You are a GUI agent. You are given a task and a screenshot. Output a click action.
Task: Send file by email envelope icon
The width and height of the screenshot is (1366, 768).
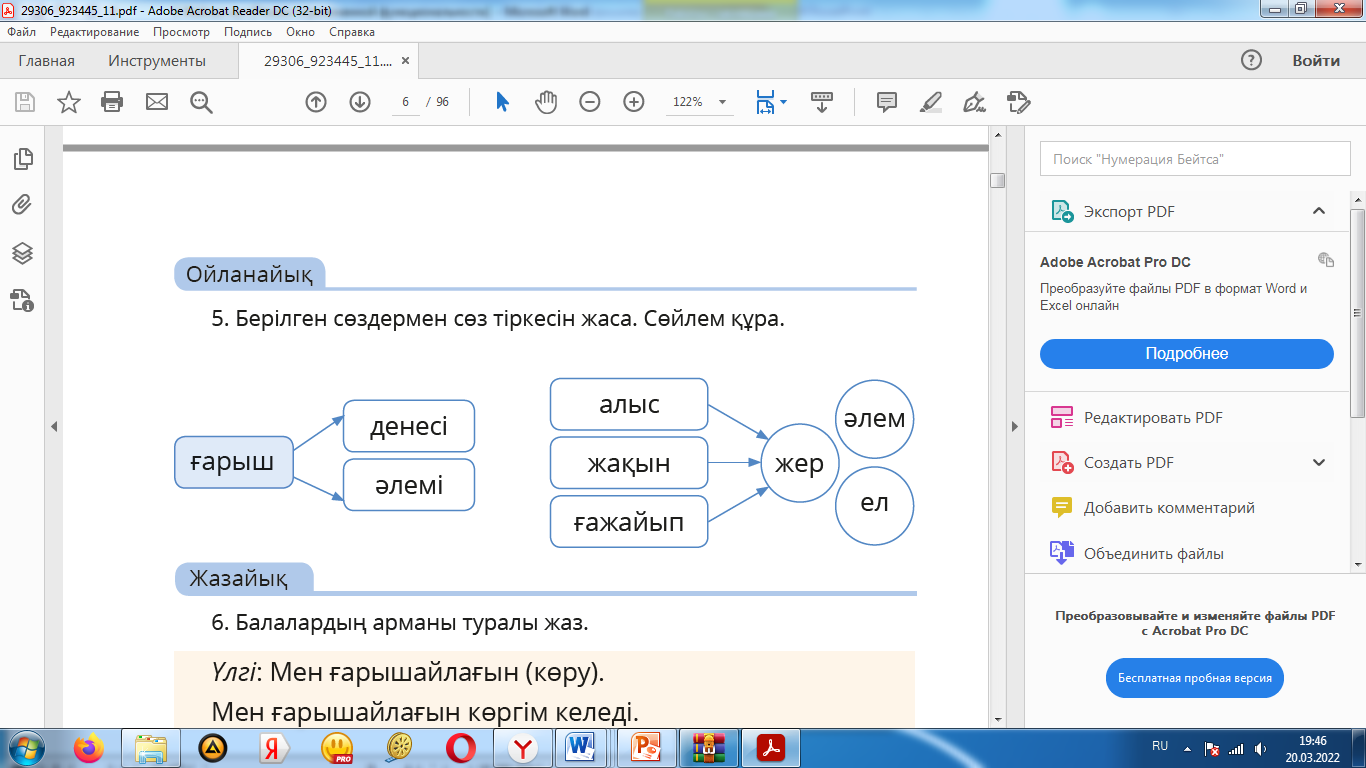coord(157,102)
